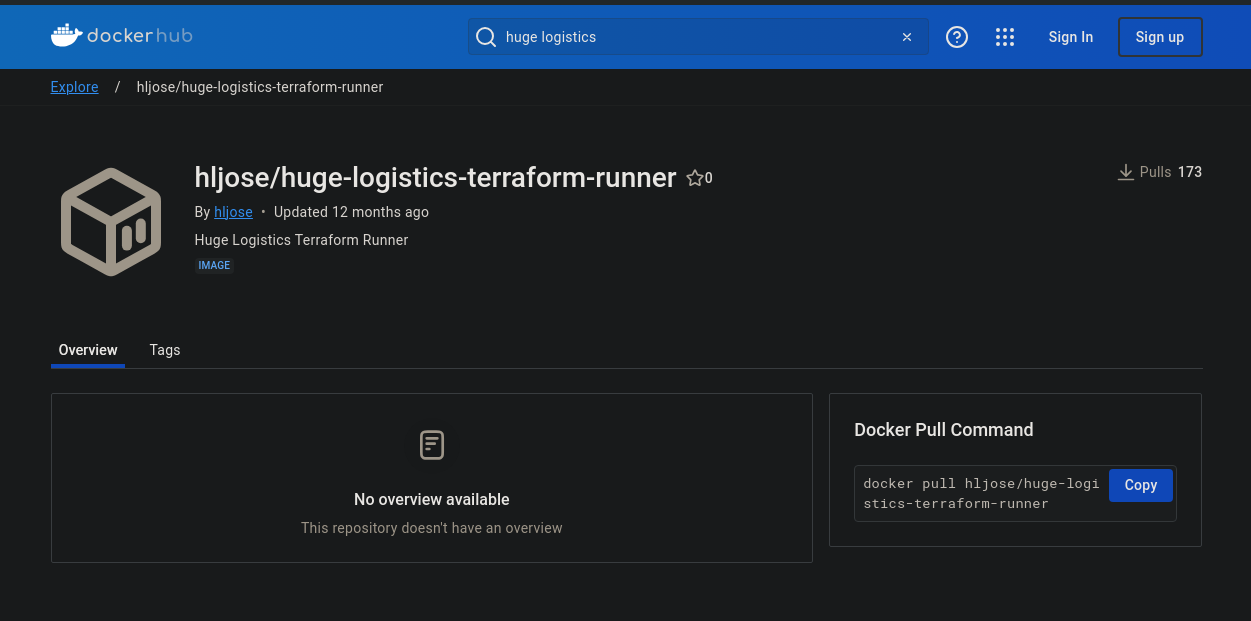Clear the search text with the X

pyautogui.click(x=907, y=37)
